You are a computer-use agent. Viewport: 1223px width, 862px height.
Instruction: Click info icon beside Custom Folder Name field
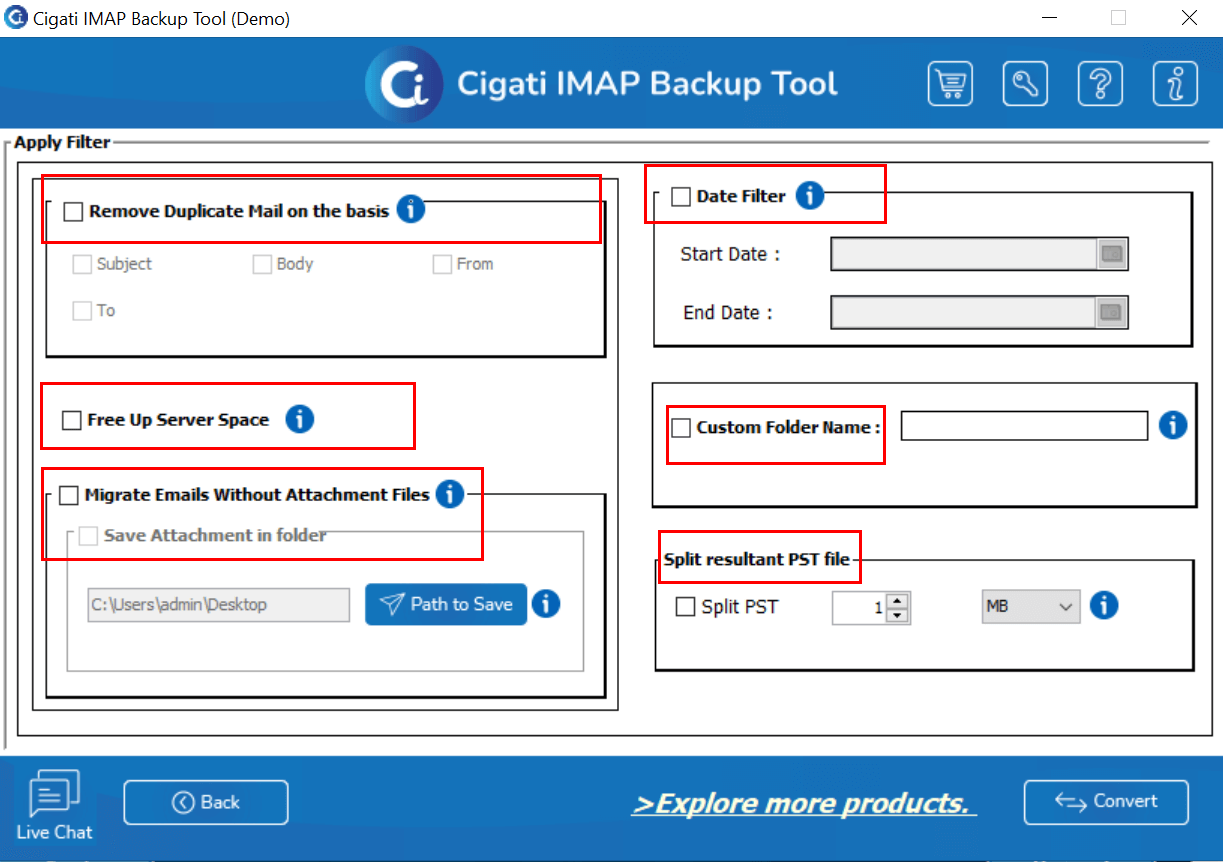pyautogui.click(x=1173, y=425)
